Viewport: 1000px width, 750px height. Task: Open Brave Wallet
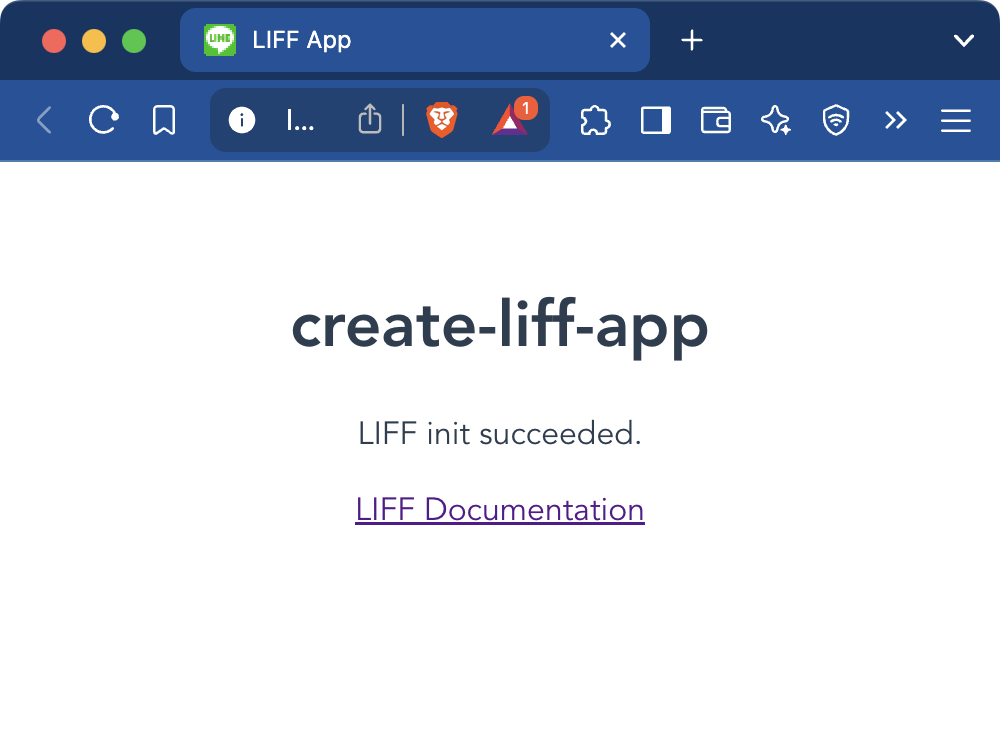[716, 120]
